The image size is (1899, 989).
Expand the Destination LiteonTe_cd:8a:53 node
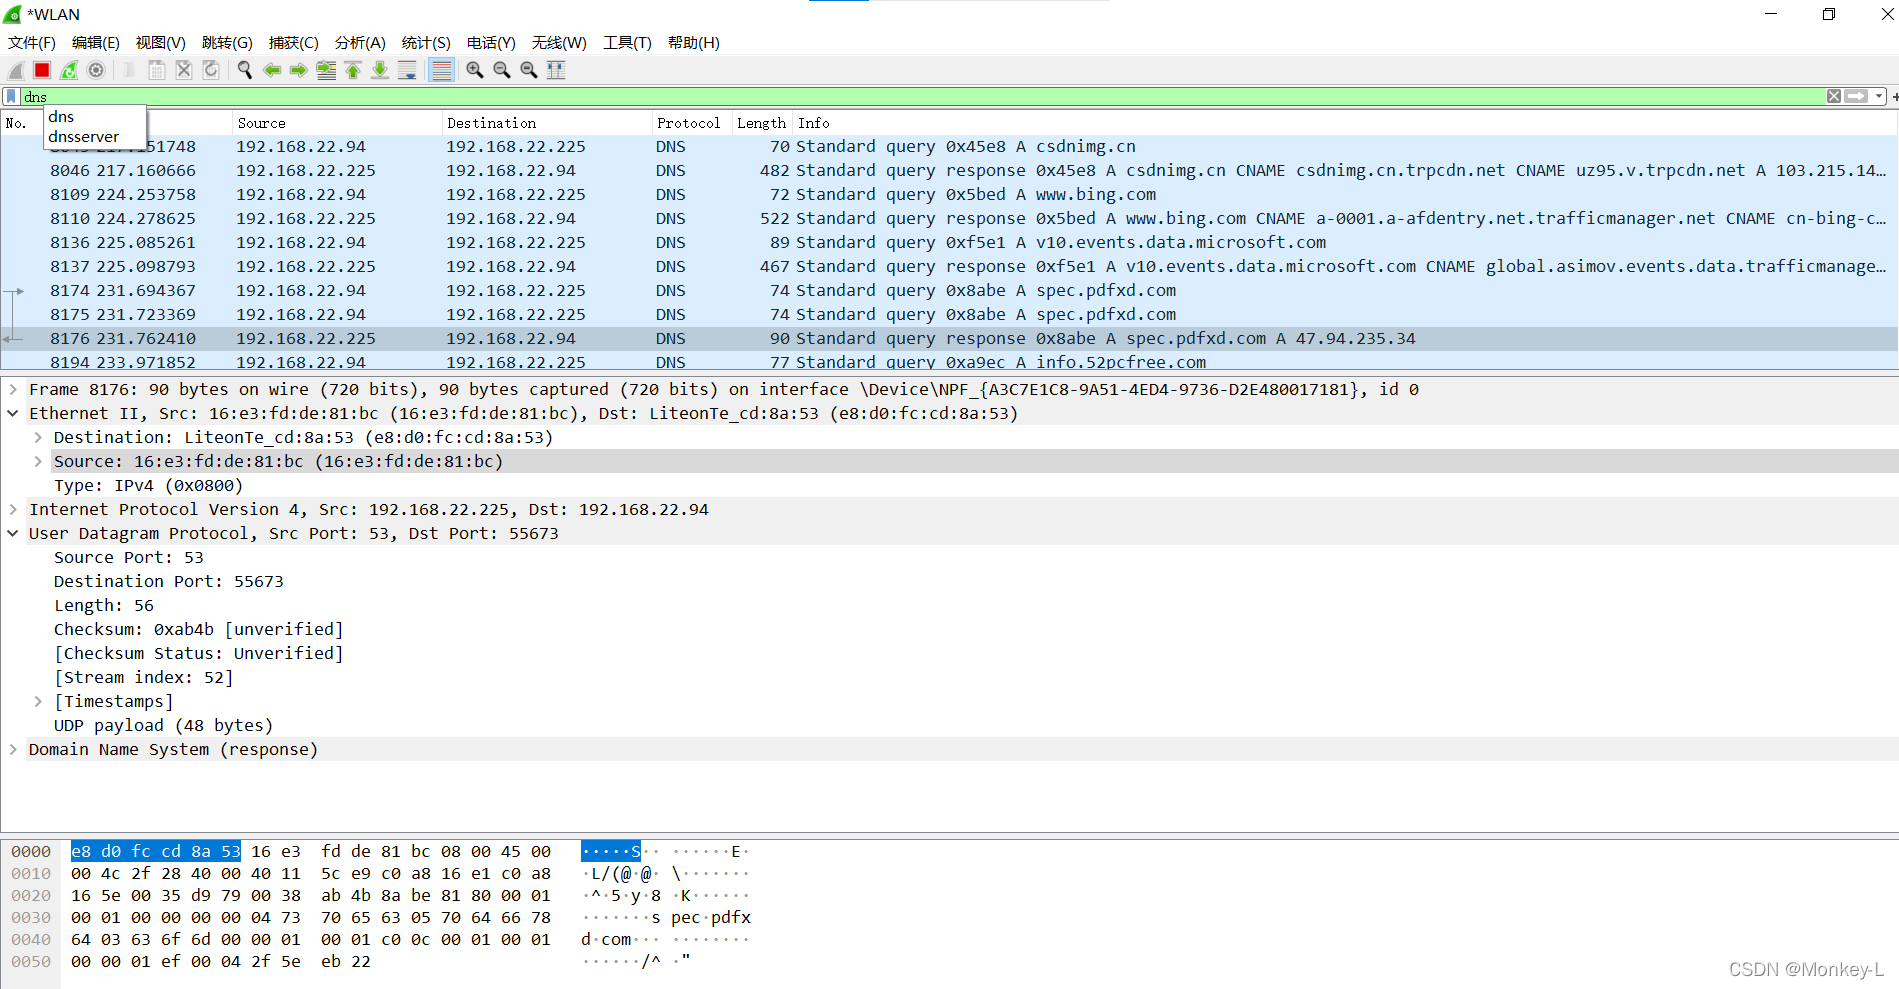pos(38,437)
